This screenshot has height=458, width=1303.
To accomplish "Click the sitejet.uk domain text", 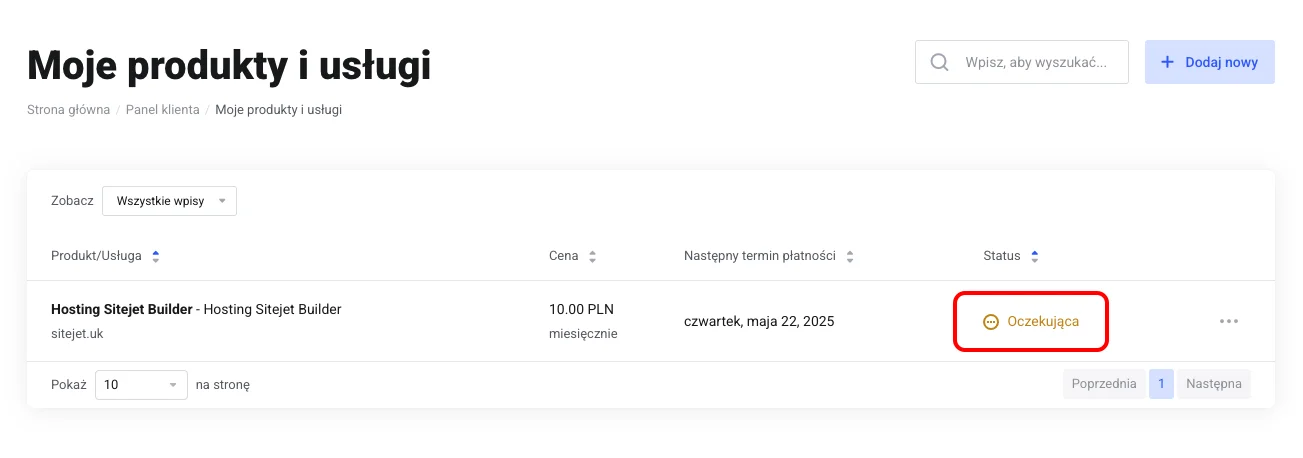I will [x=77, y=334].
